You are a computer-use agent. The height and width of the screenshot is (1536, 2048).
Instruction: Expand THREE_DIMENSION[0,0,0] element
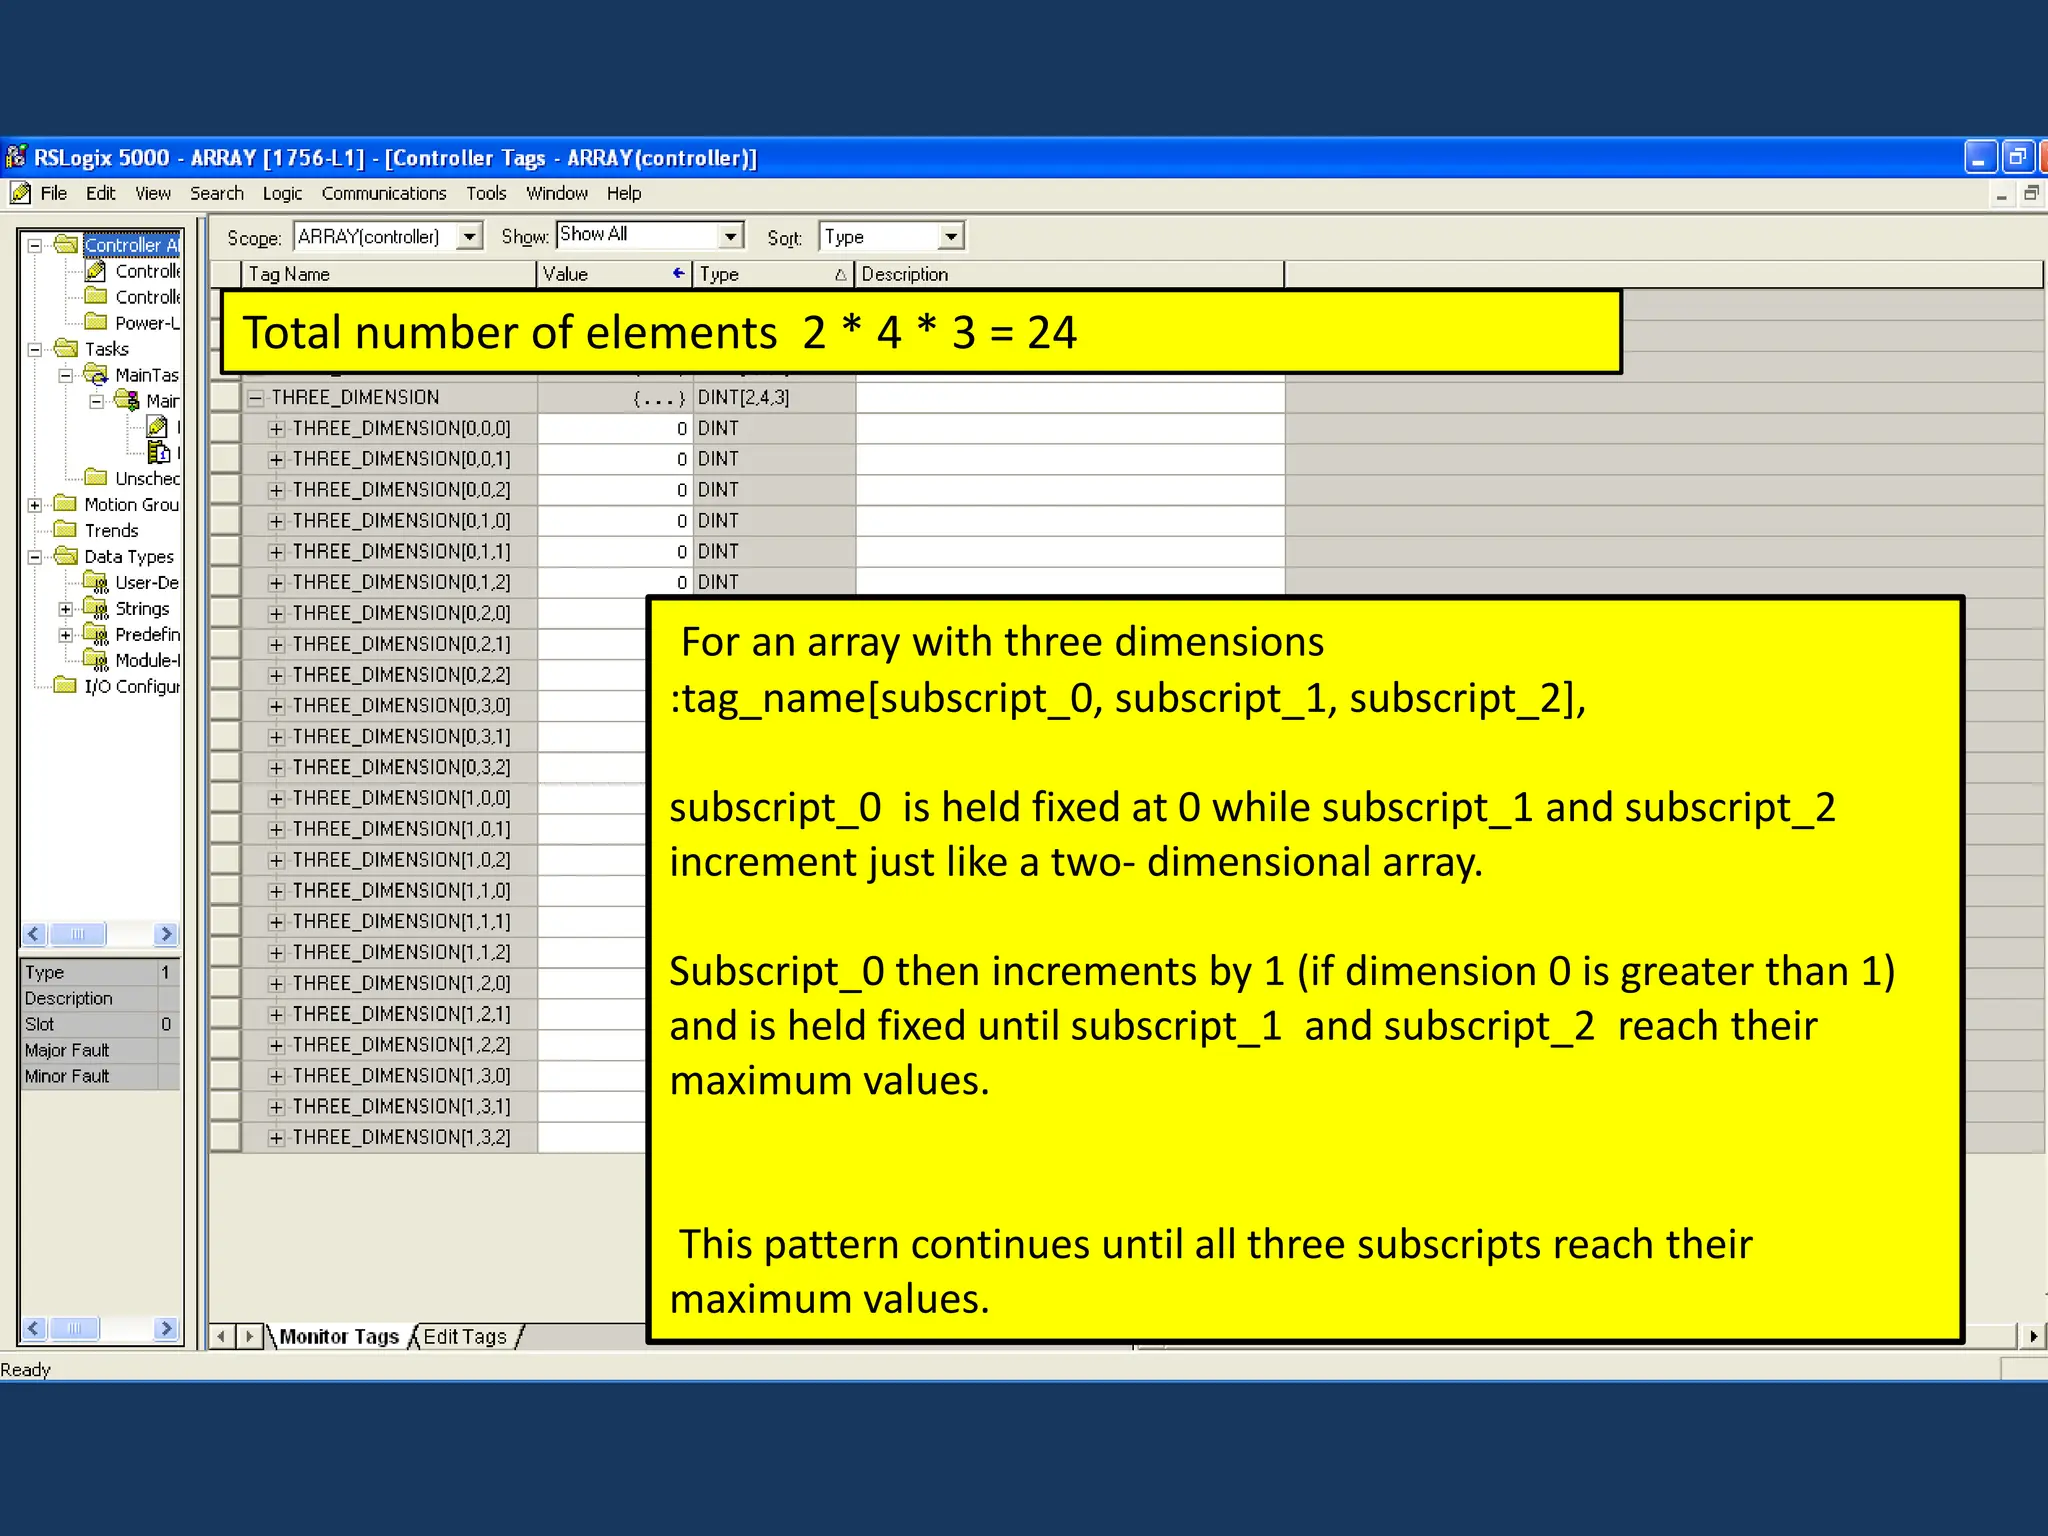tap(277, 429)
